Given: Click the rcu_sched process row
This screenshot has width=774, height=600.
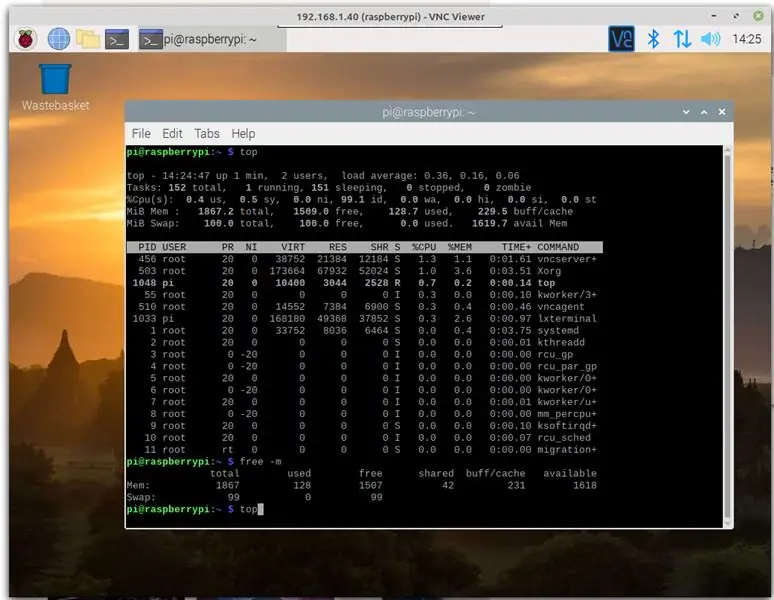Looking at the screenshot, I should click(x=364, y=438).
